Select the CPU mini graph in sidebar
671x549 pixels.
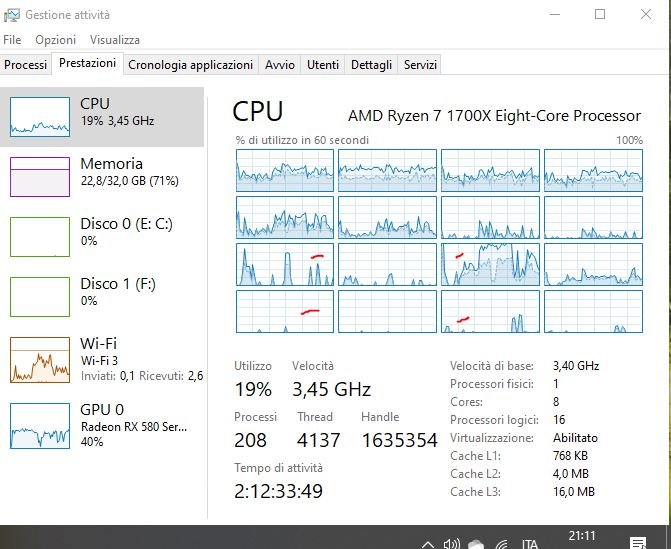pyautogui.click(x=40, y=117)
